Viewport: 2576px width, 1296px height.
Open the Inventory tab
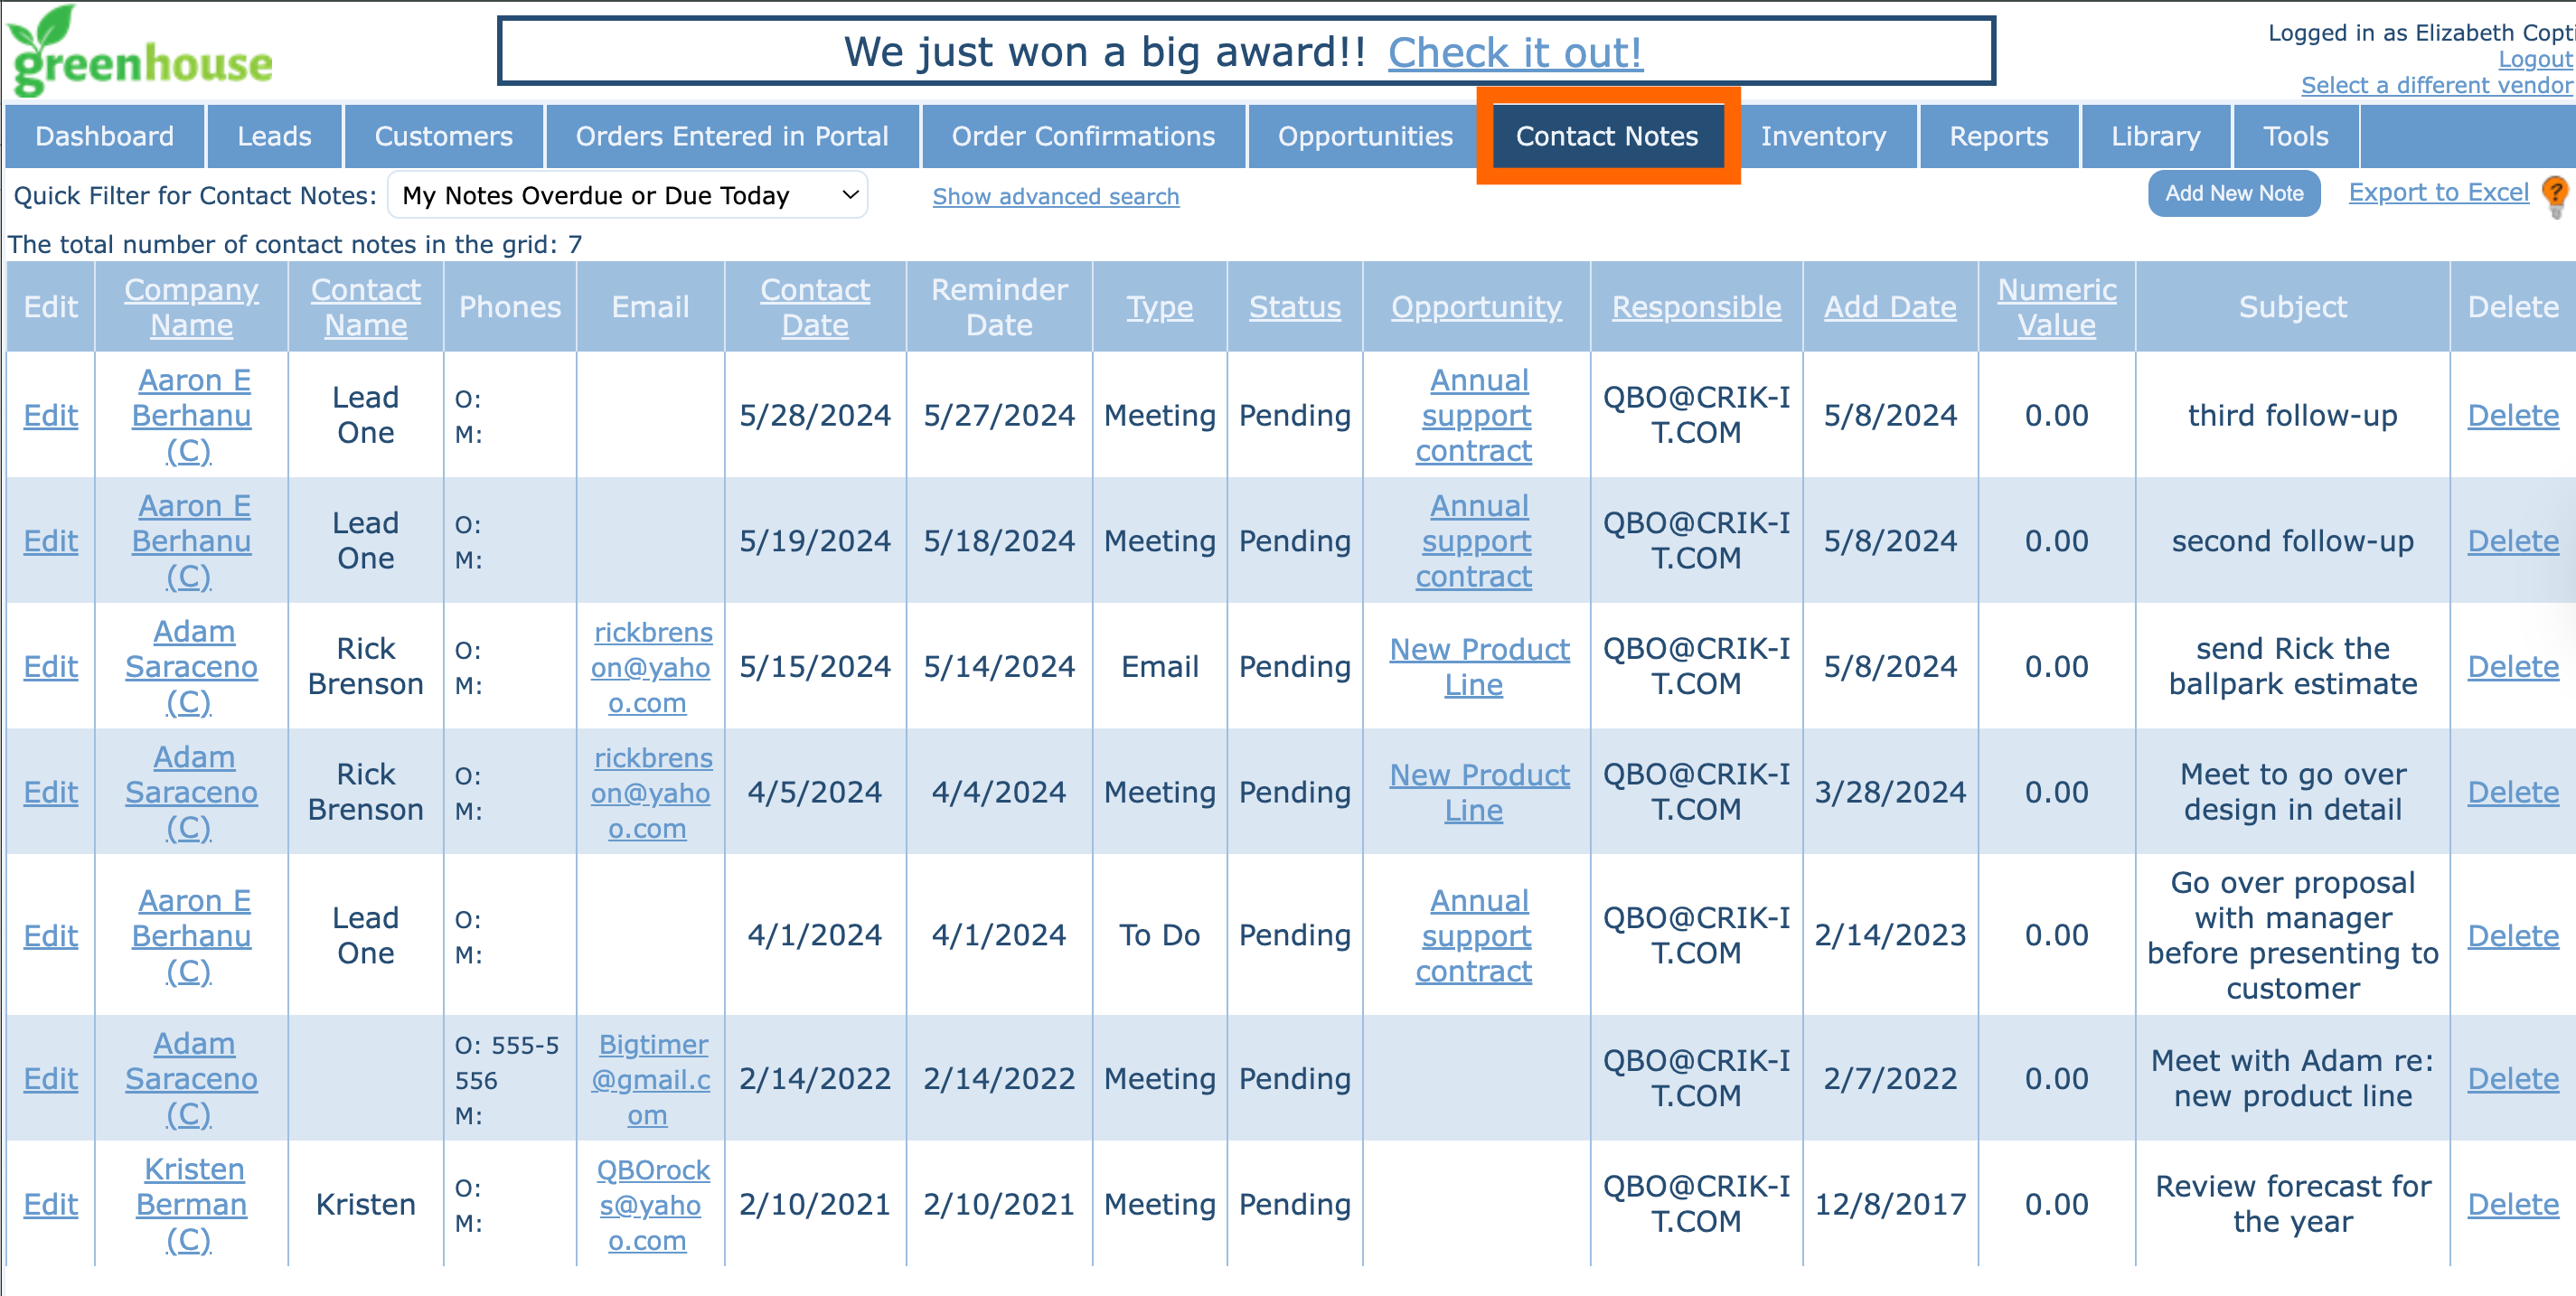[x=1822, y=136]
